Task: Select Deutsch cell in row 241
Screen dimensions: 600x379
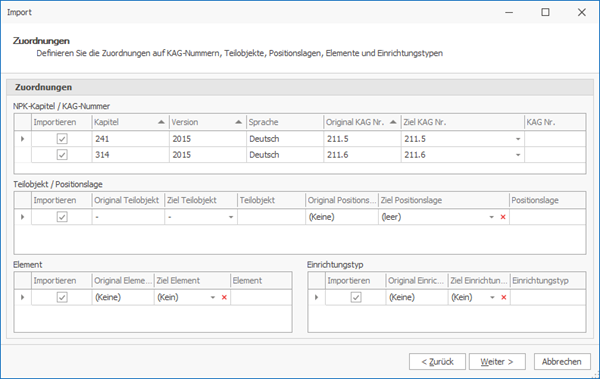Action: coord(285,139)
